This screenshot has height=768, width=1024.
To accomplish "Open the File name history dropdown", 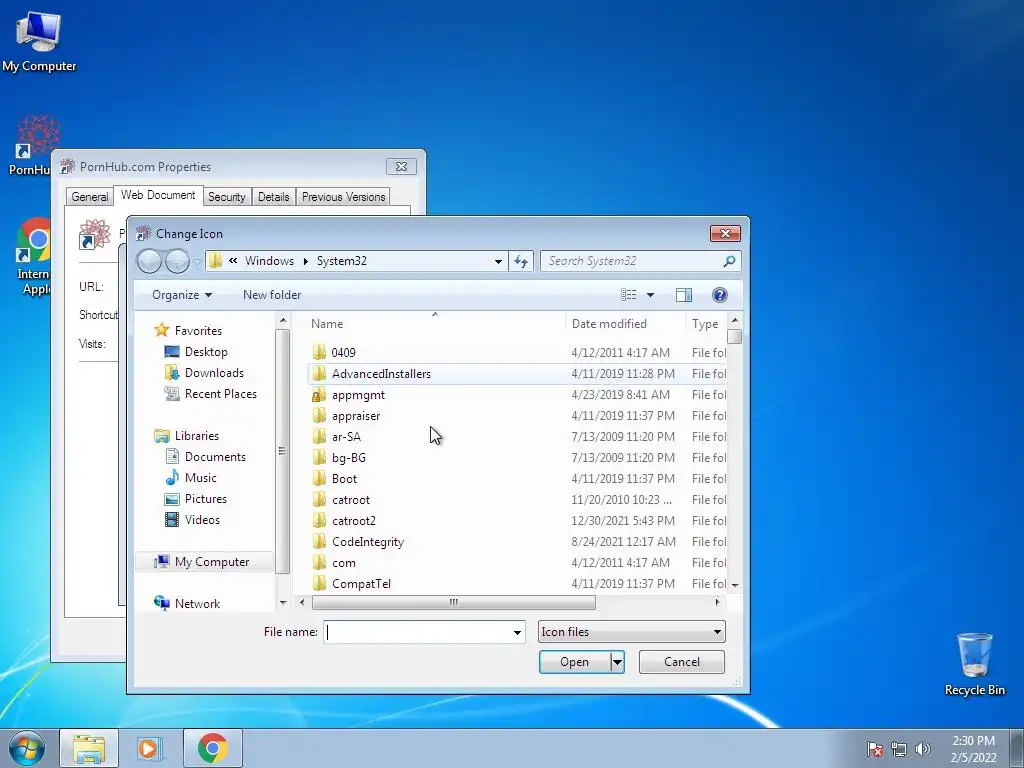I will (x=517, y=632).
